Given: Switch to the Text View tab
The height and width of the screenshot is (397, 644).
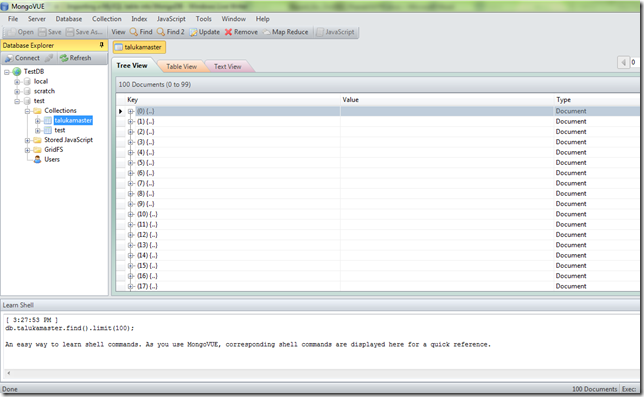Looking at the screenshot, I should tap(228, 67).
